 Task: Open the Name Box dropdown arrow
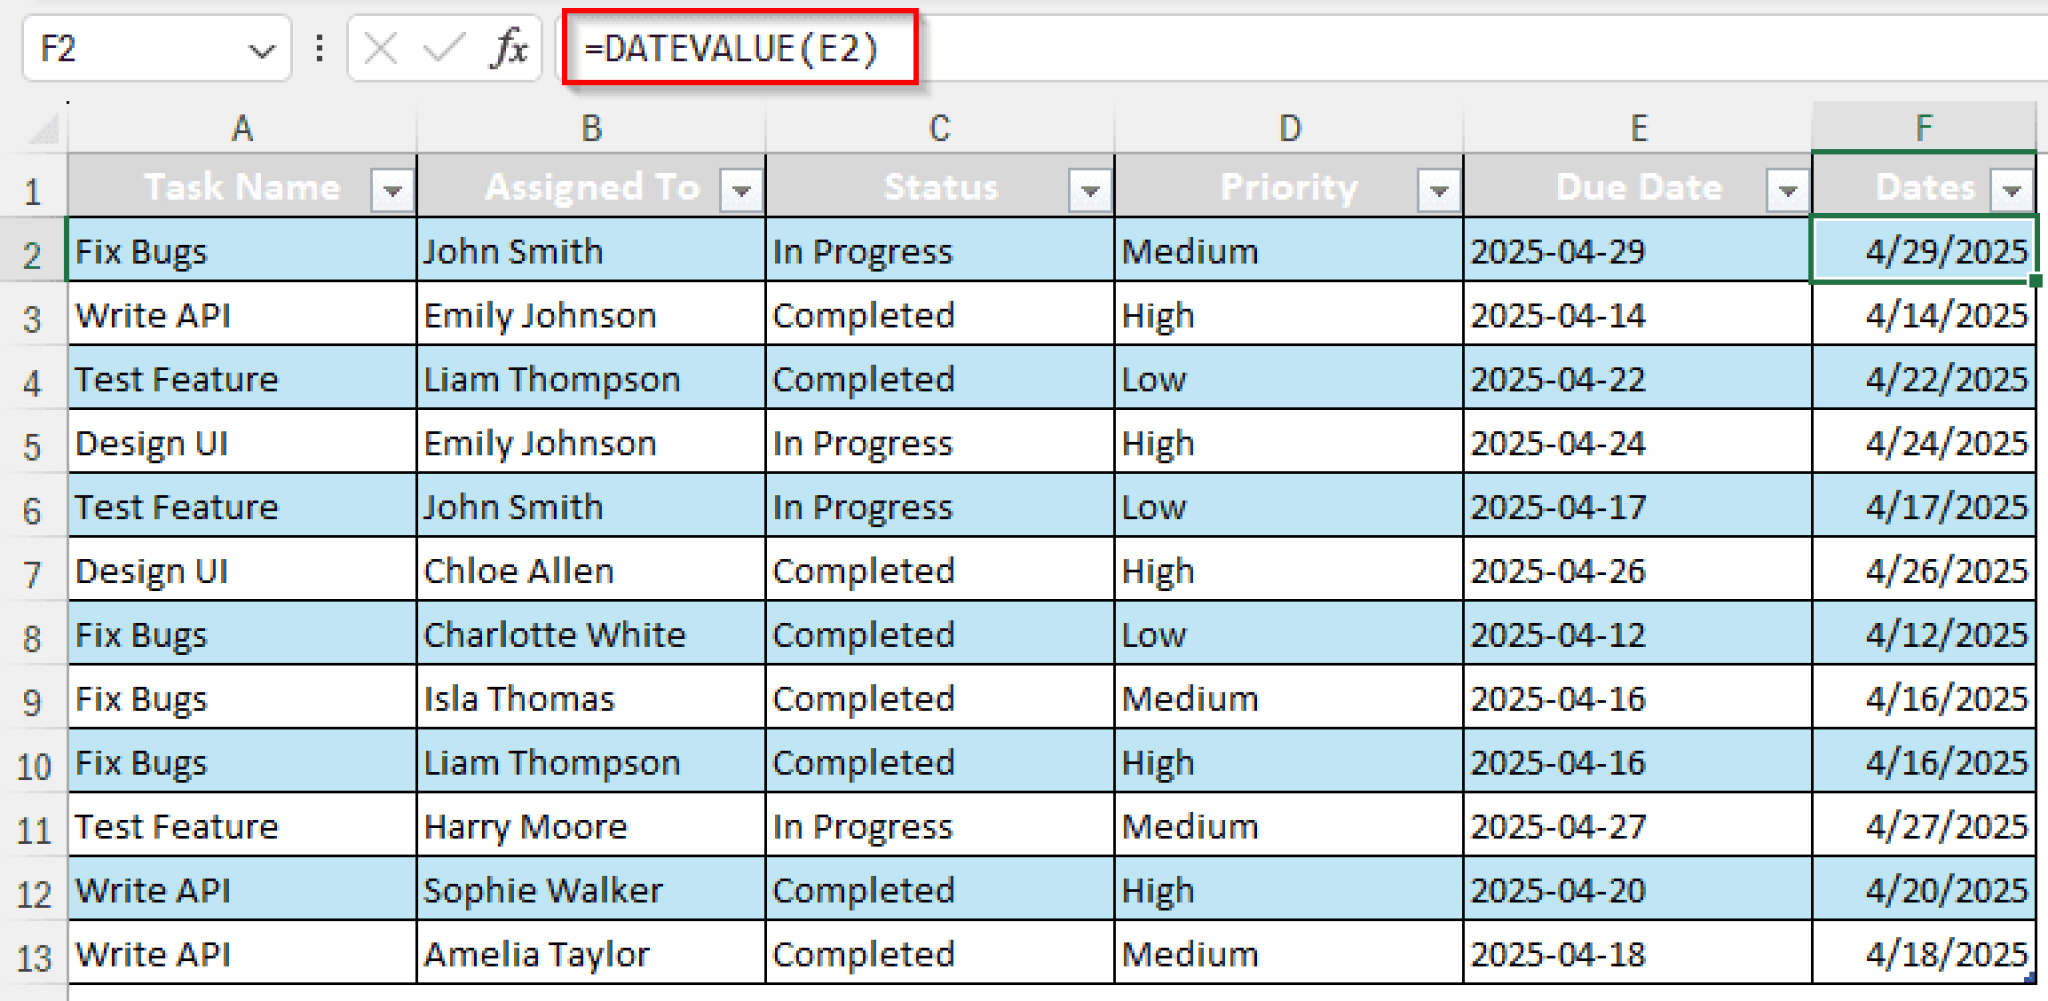tap(262, 50)
